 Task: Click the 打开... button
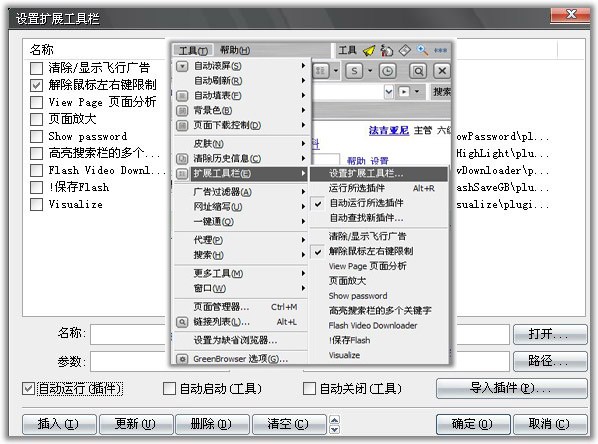550,335
